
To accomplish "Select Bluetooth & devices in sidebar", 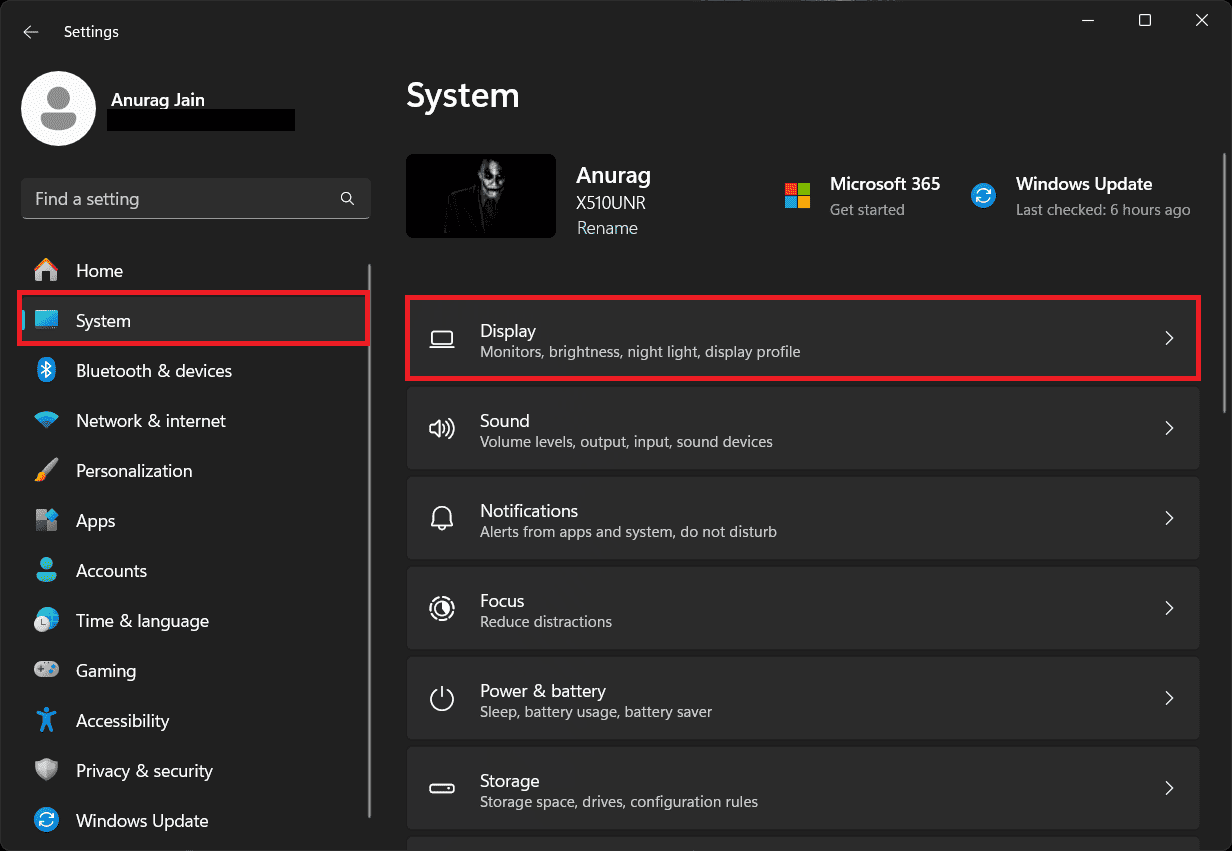I will coord(194,370).
